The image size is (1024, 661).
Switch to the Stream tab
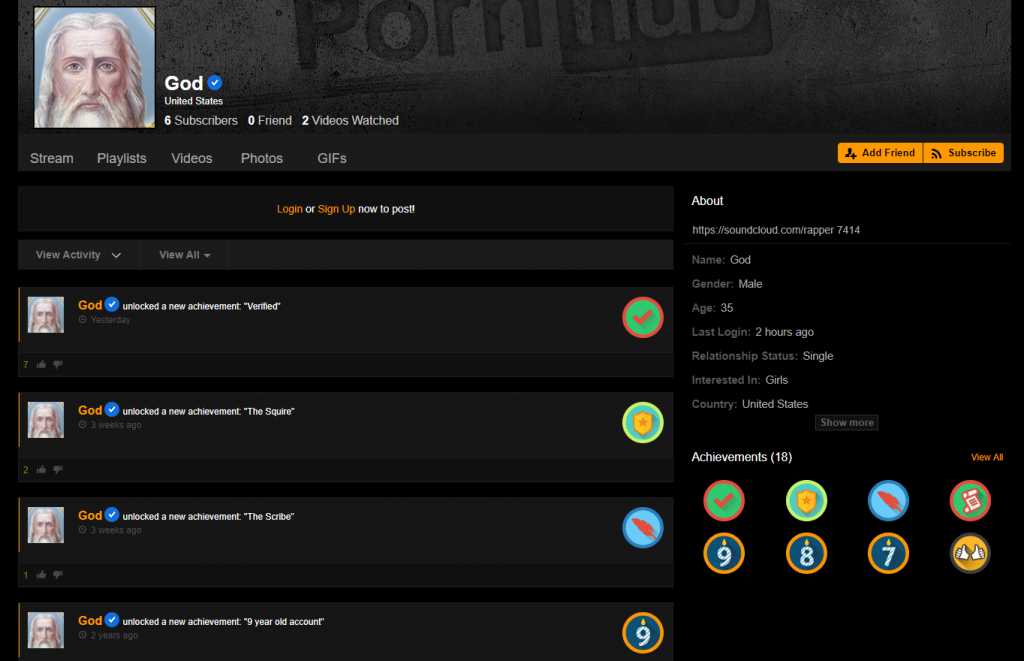pyautogui.click(x=52, y=158)
